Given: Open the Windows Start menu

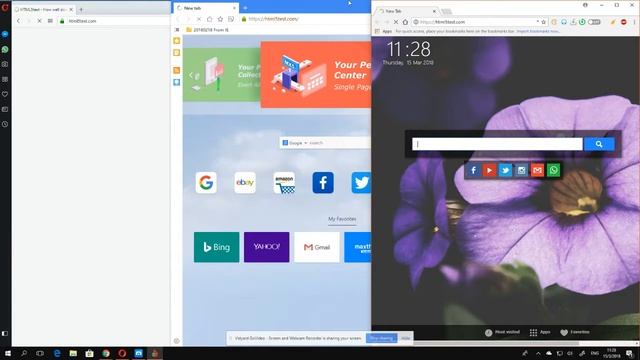Looking at the screenshot, I should [x=7, y=353].
